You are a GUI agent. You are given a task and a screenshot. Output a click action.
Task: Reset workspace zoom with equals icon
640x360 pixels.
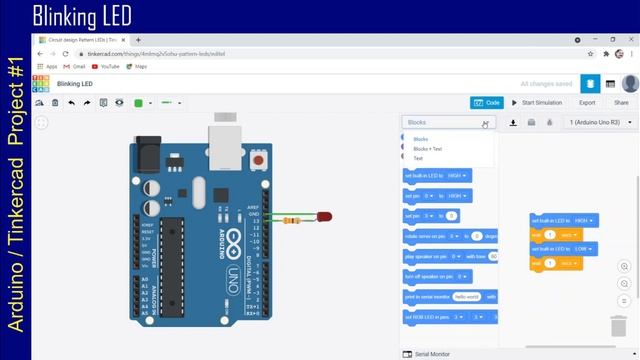(624, 301)
